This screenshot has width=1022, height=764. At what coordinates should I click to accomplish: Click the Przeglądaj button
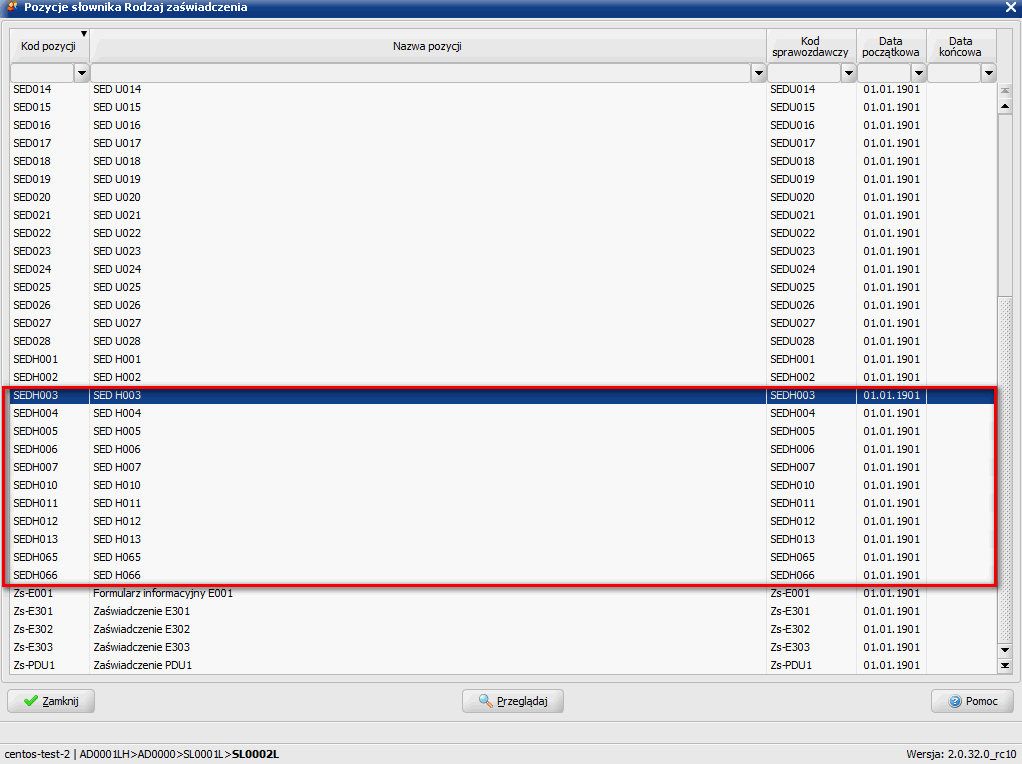pyautogui.click(x=512, y=701)
